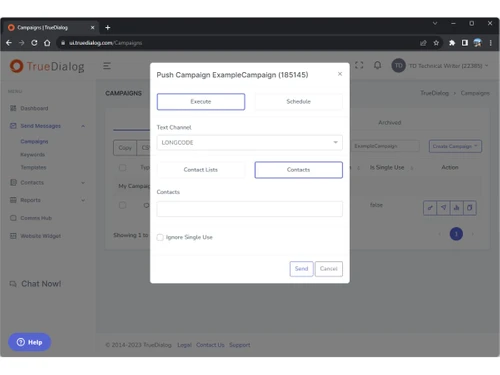This screenshot has height=375, width=500.
Task: Click the Website Widget sidebar icon
Action: coord(13,236)
